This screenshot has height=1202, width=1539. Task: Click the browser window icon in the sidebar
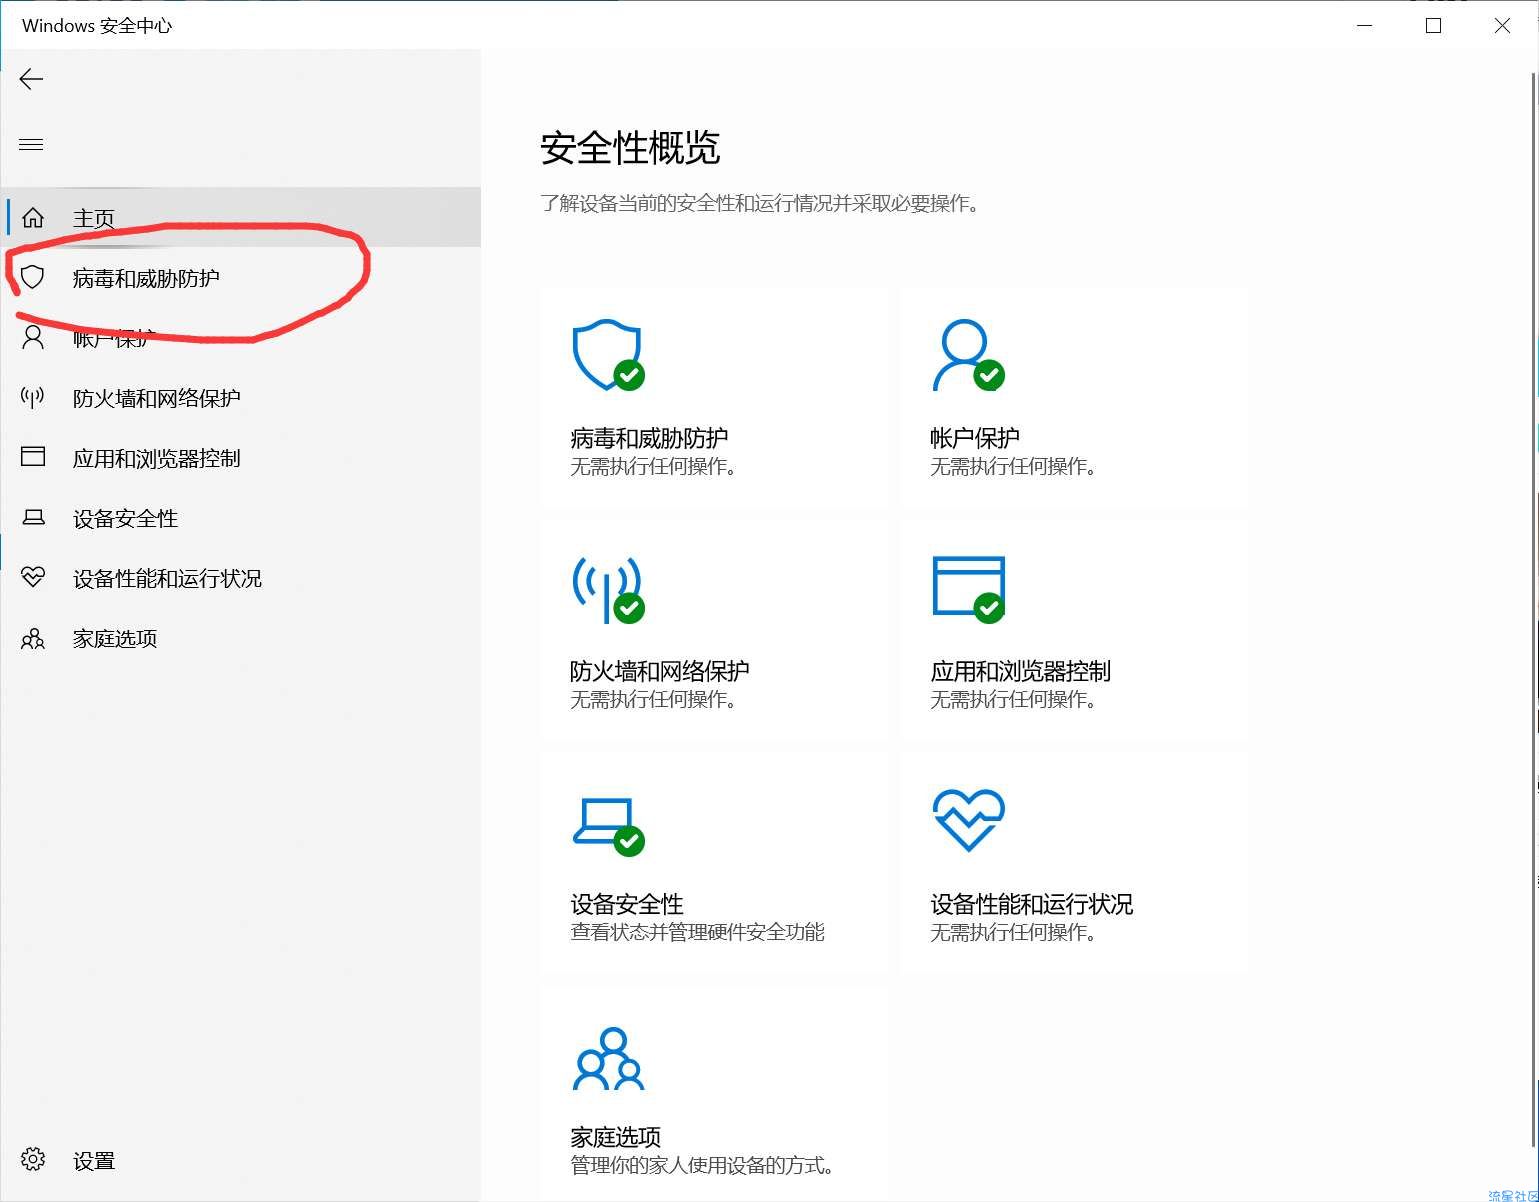pos(33,457)
